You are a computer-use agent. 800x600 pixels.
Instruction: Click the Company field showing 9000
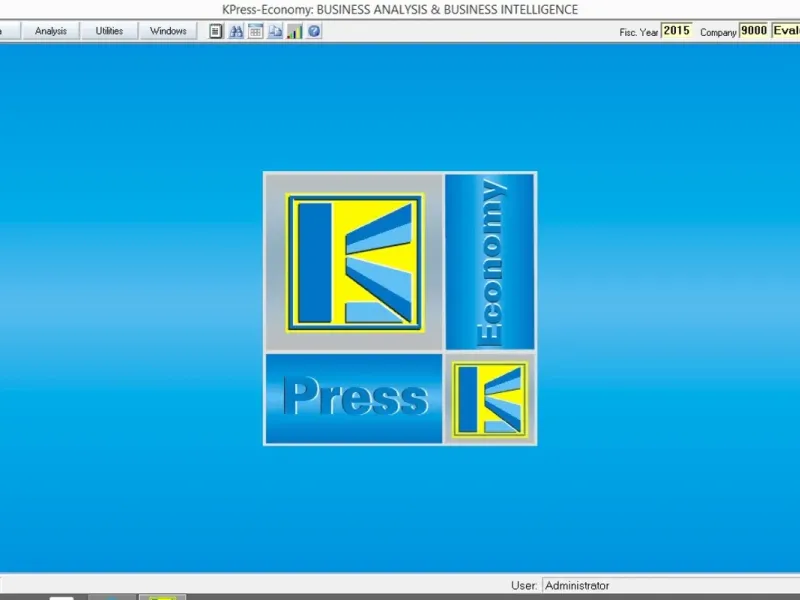click(x=754, y=31)
